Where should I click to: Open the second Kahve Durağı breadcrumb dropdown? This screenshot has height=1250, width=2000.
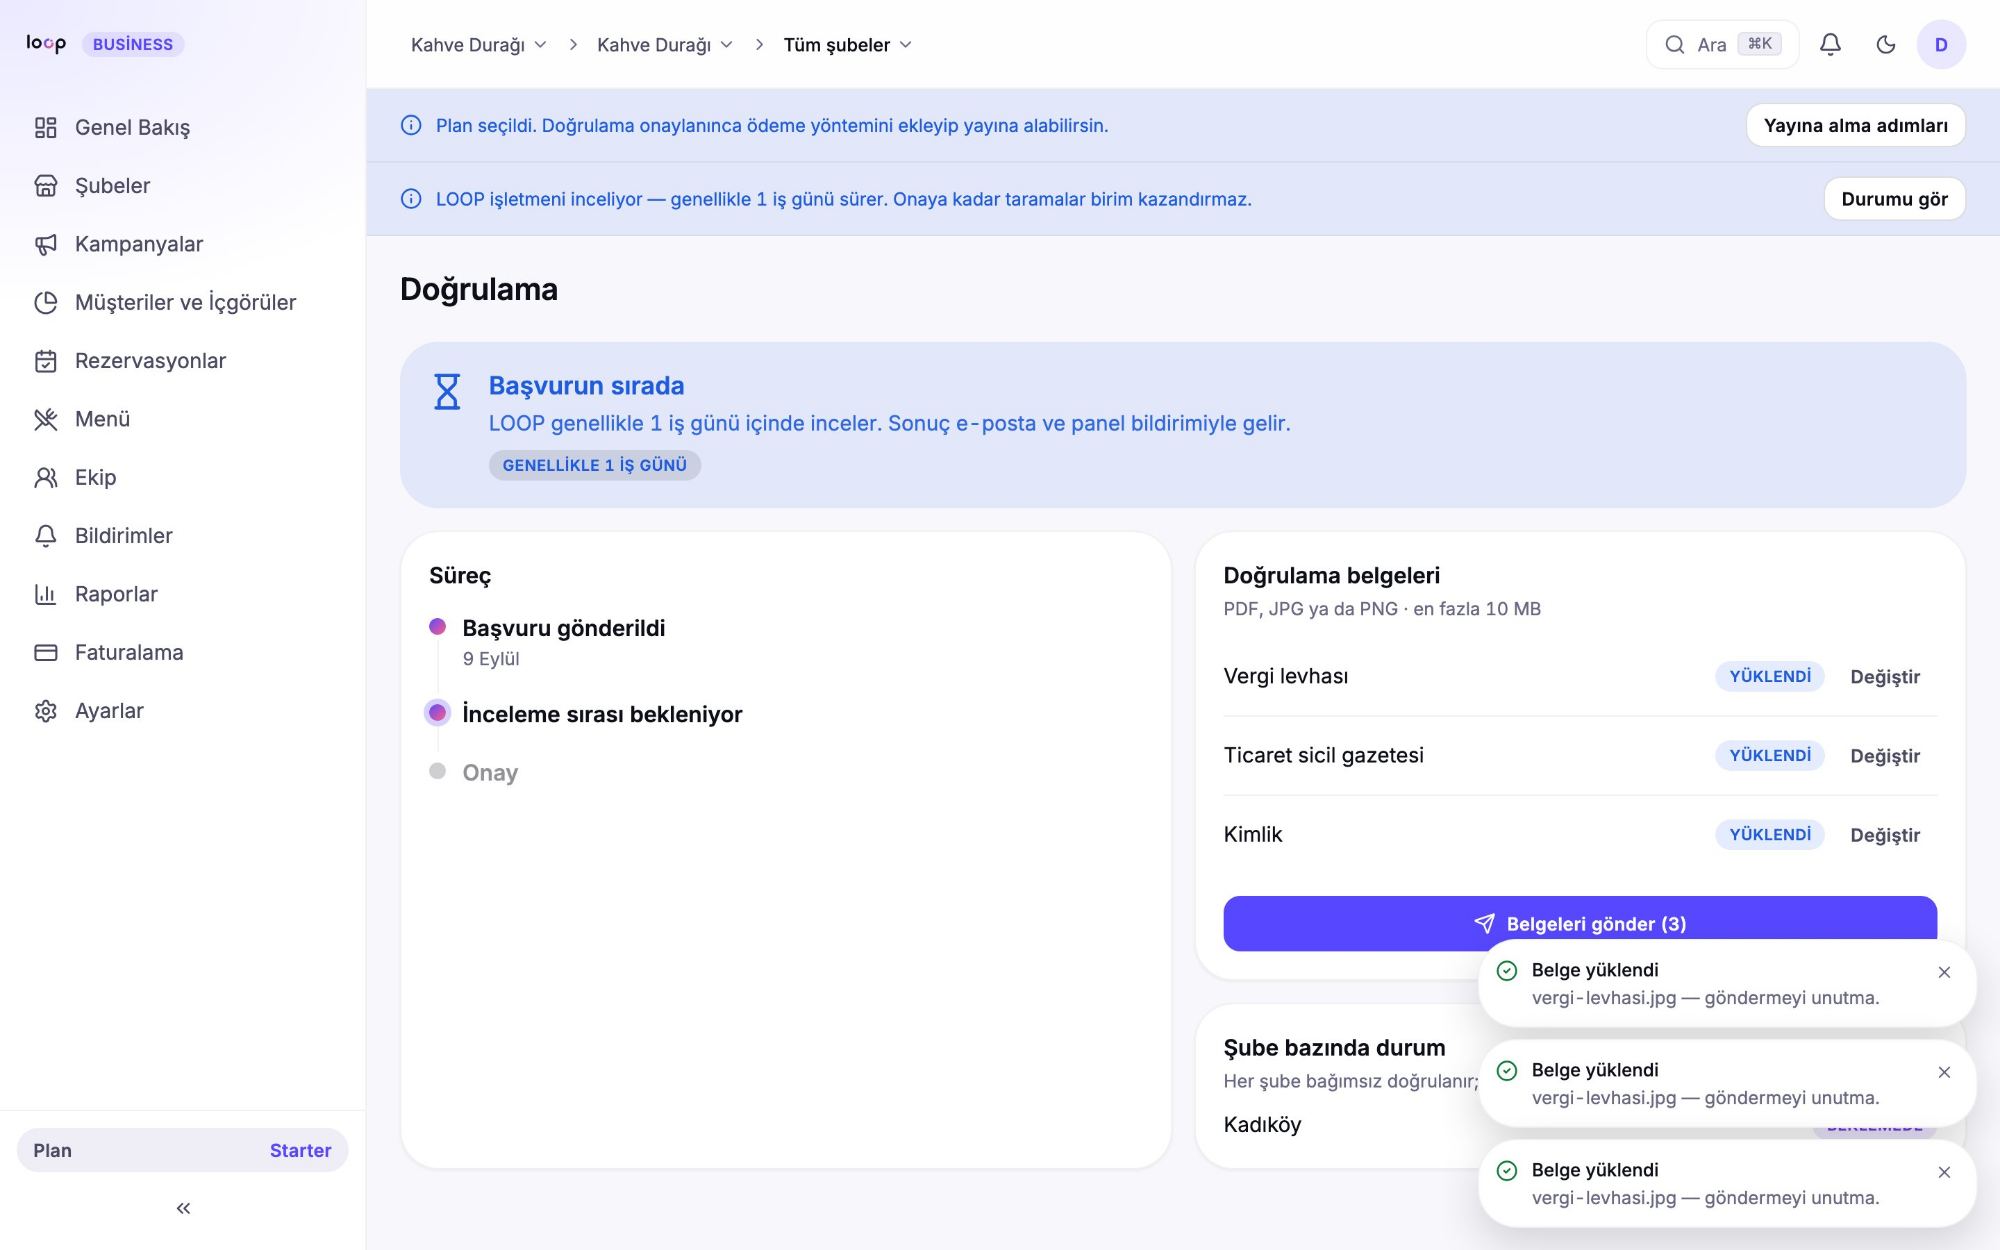pos(665,45)
